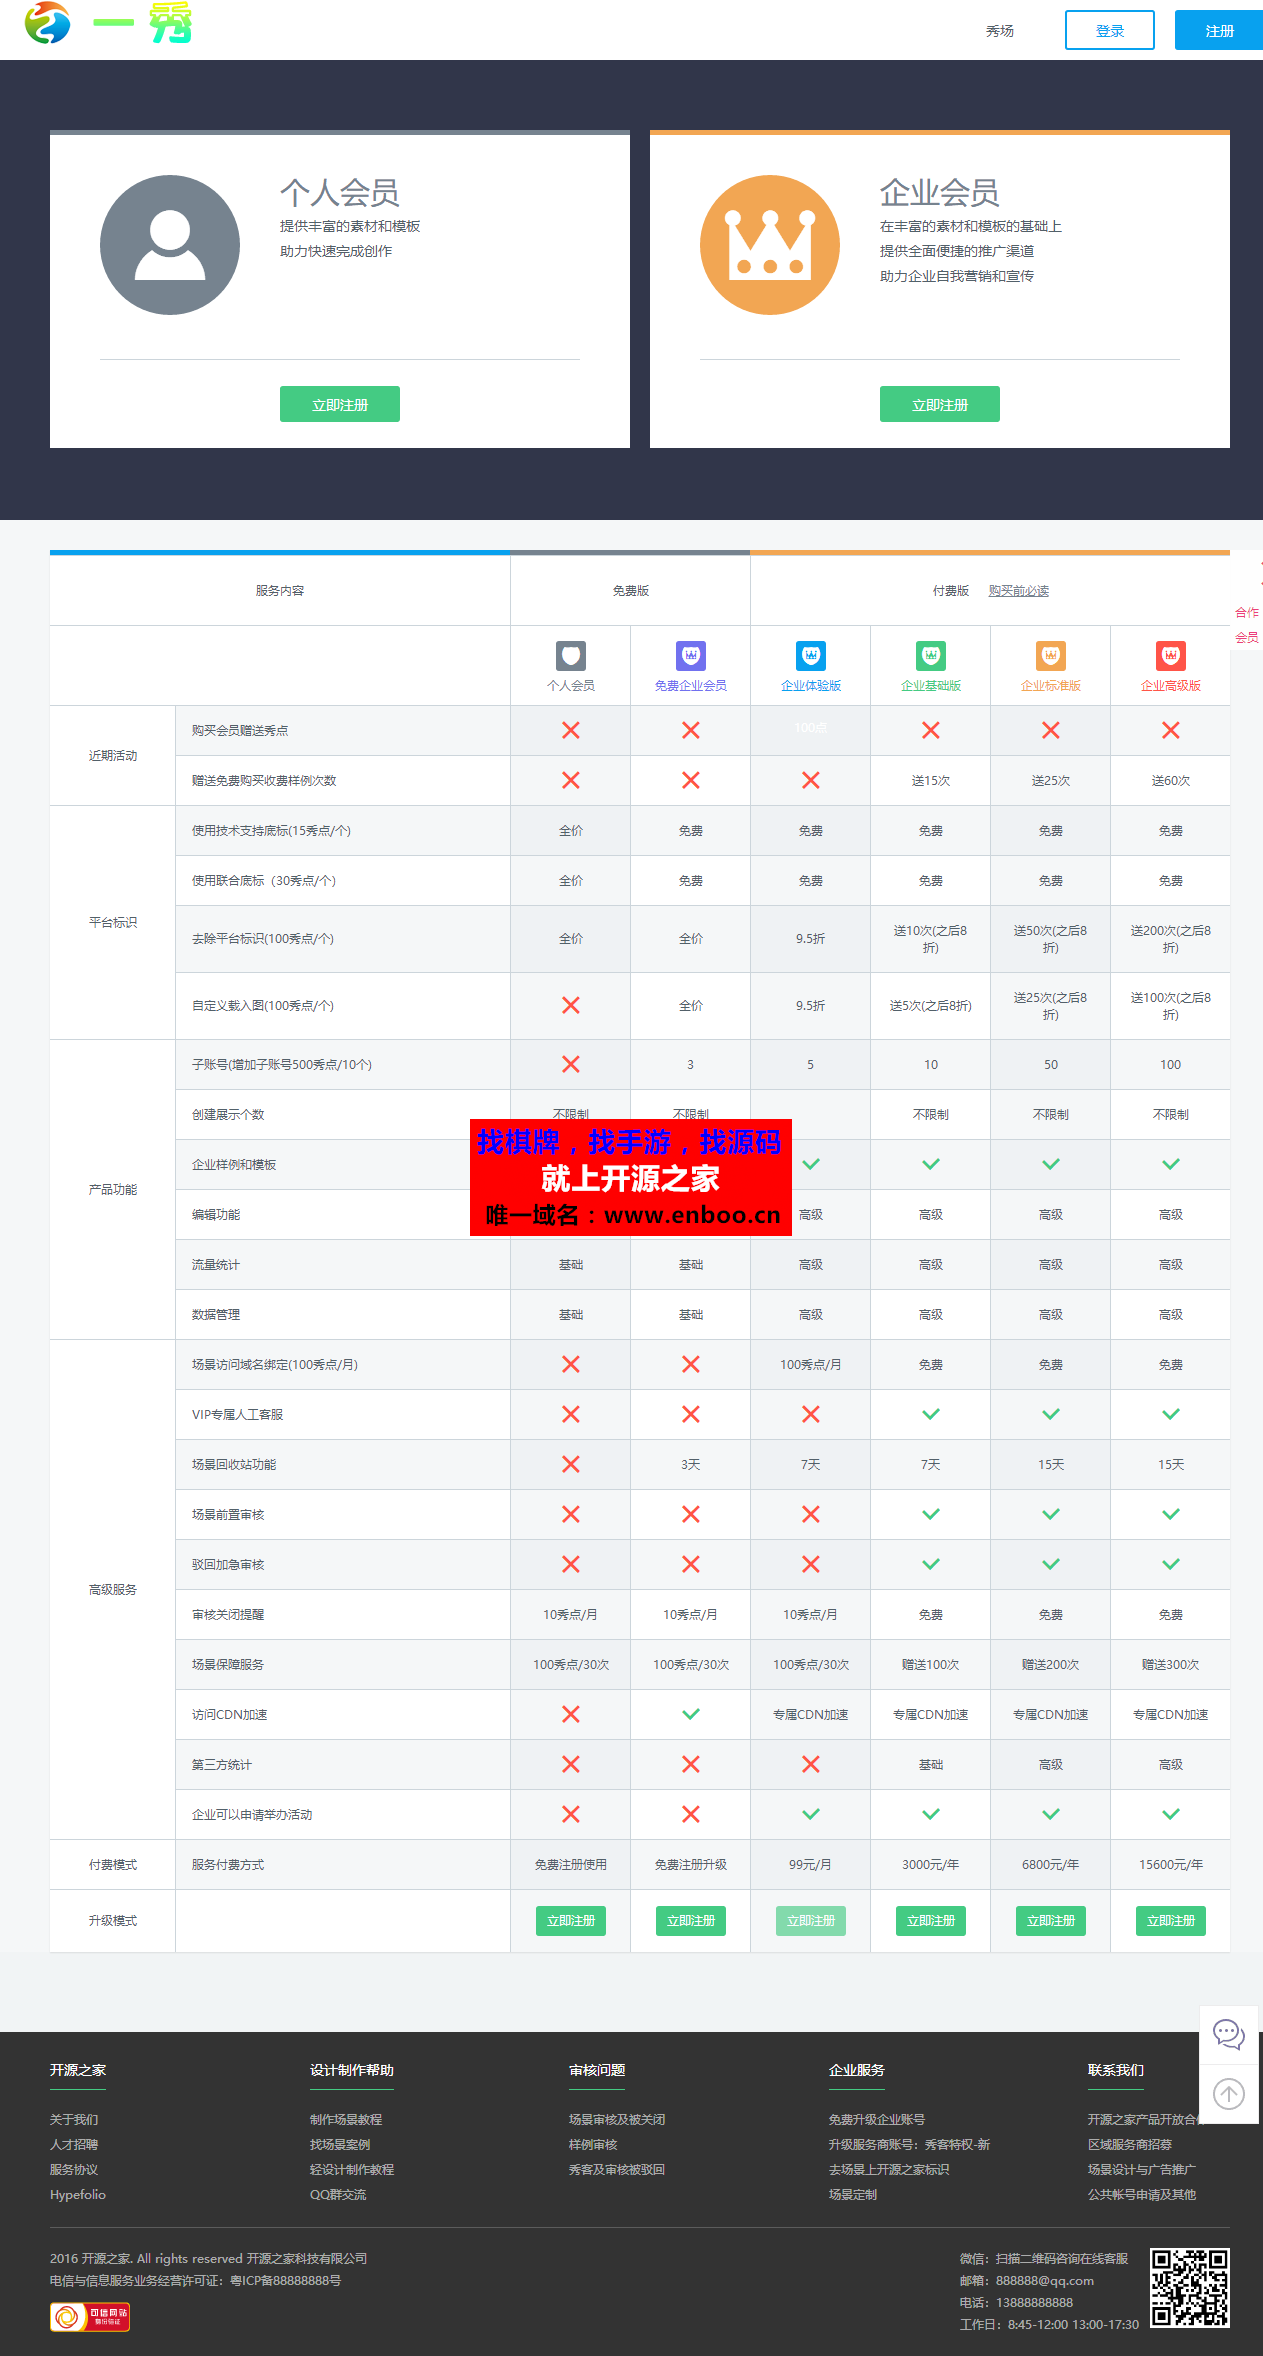Select the 免费企业会员 plan icon
The image size is (1263, 2356).
(x=691, y=656)
